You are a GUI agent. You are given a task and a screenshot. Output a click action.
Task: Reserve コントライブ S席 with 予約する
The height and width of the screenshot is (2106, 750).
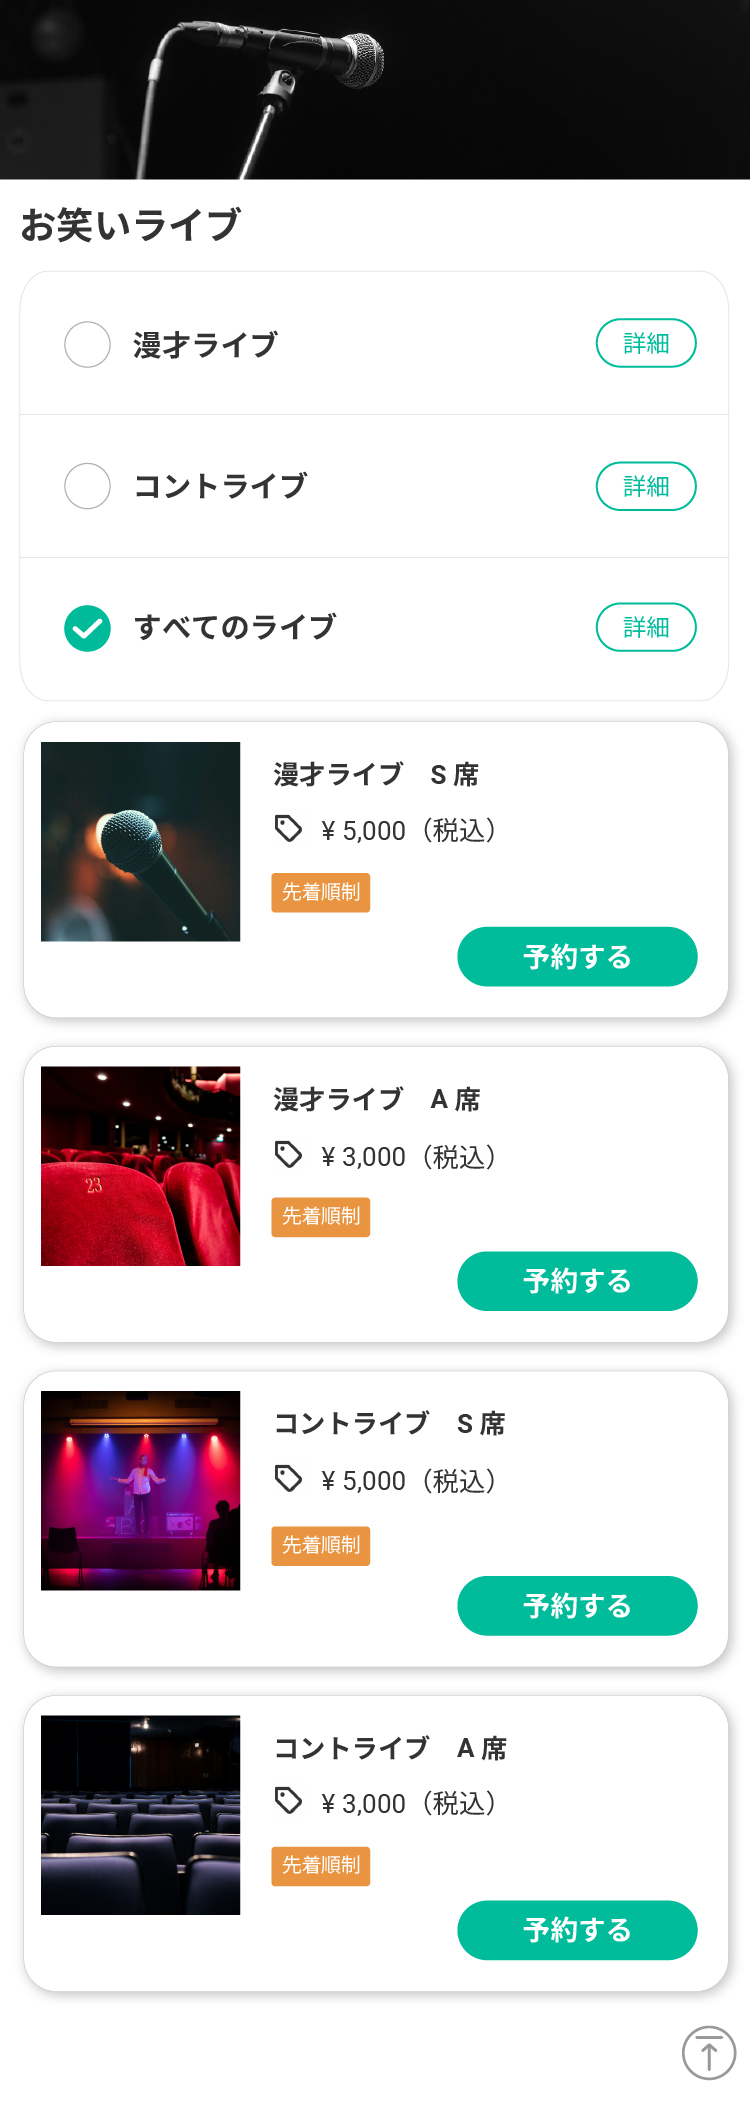pos(577,1606)
